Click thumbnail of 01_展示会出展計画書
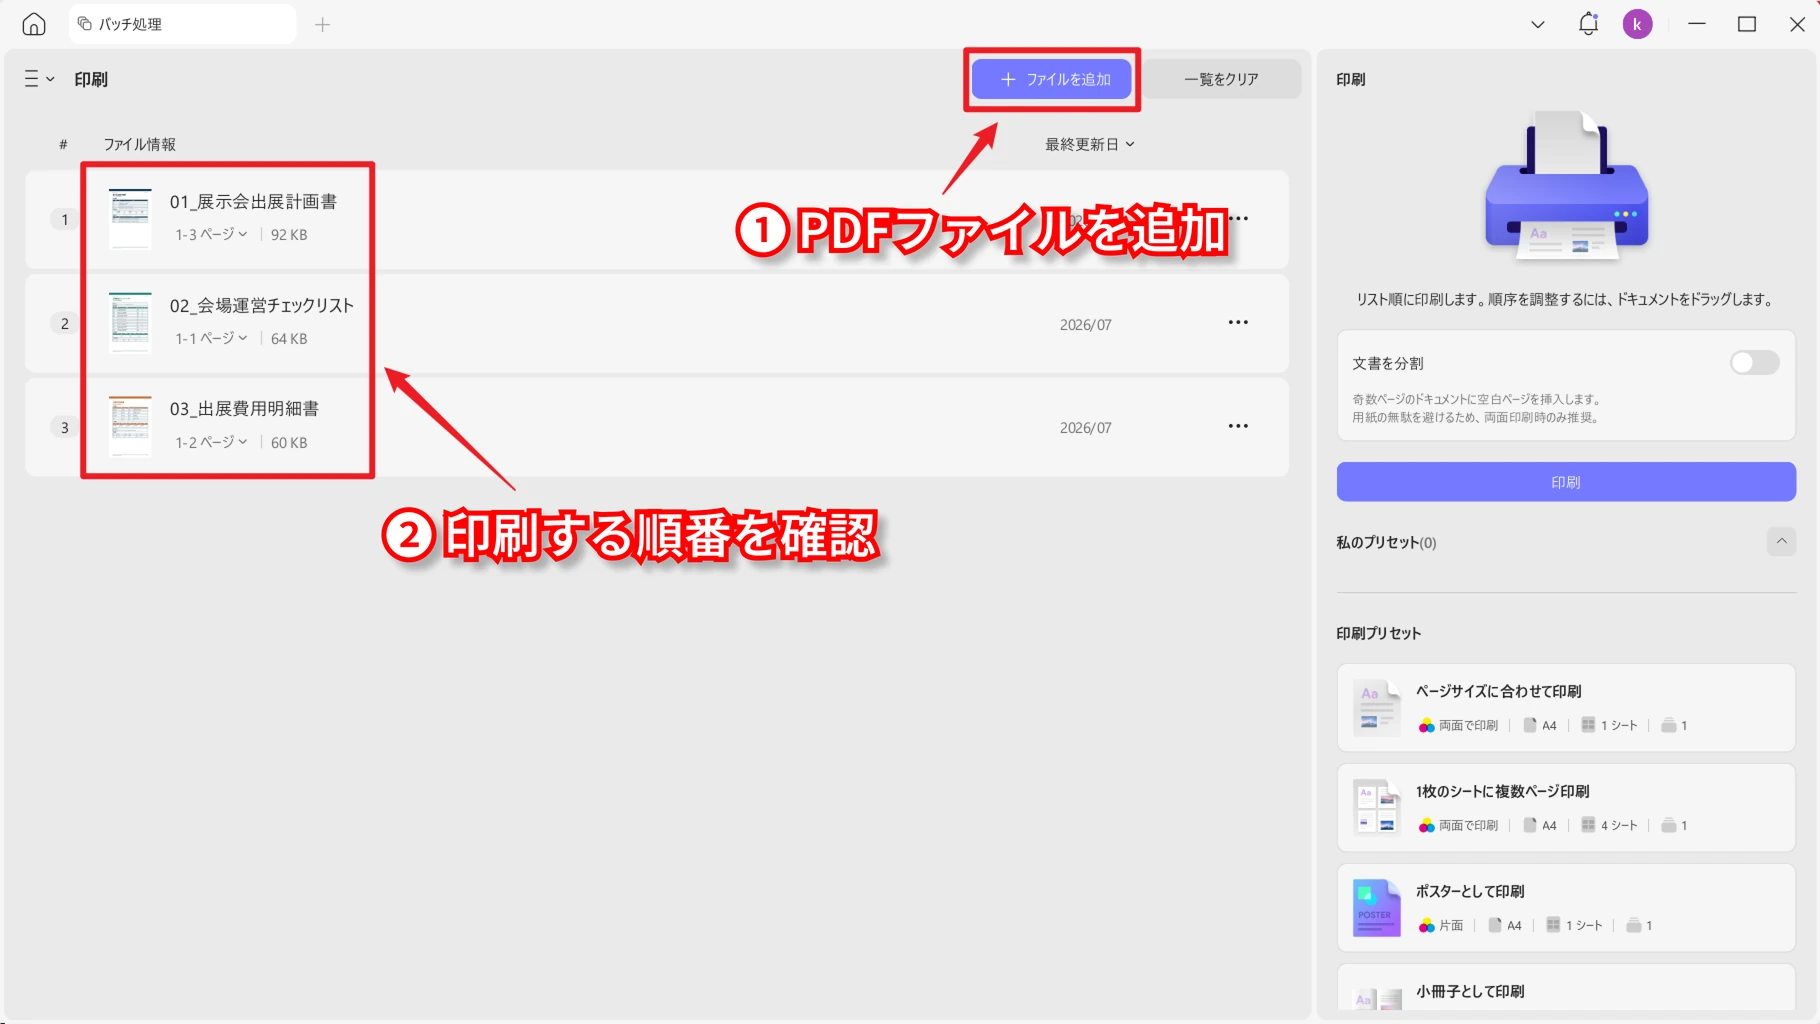Image resolution: width=1820 pixels, height=1024 pixels. tap(130, 219)
